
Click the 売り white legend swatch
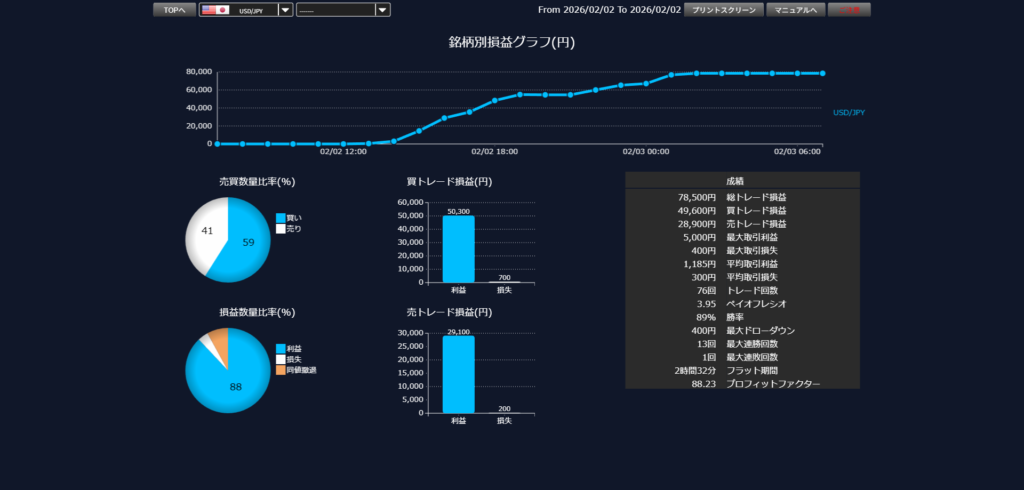[281, 229]
